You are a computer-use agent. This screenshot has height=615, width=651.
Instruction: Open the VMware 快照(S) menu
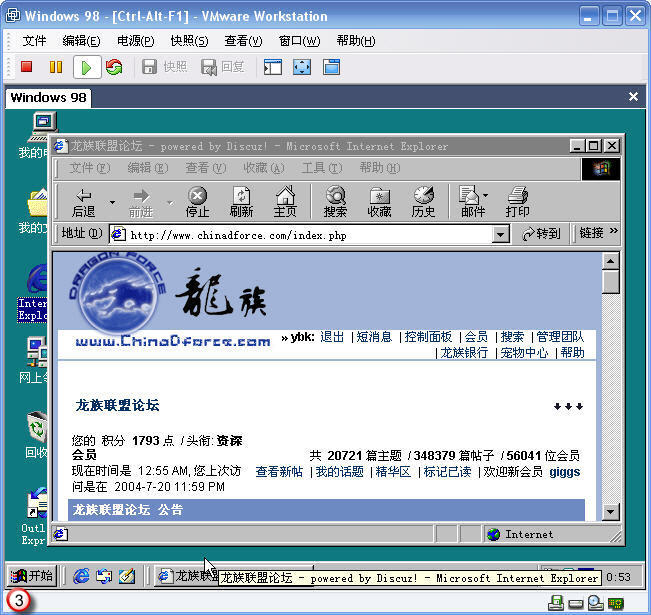click(189, 41)
